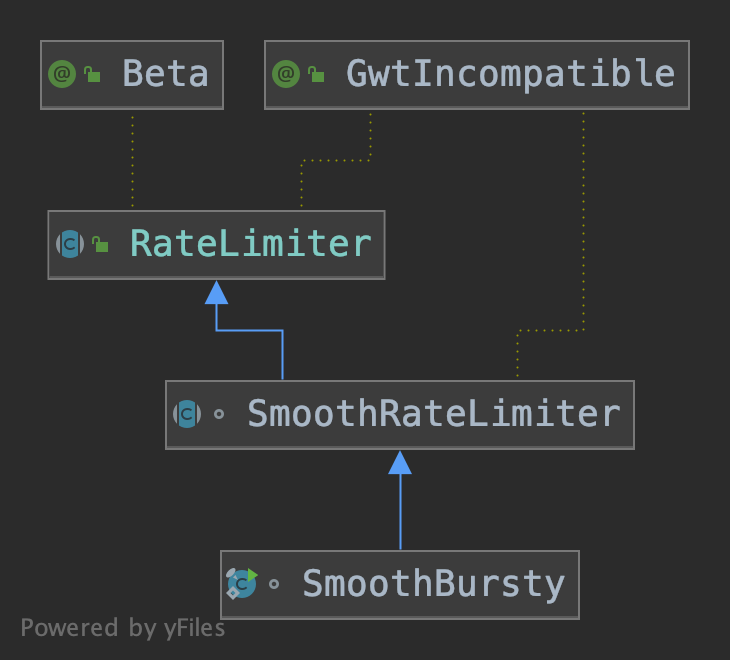The height and width of the screenshot is (660, 730).
Task: Click the annotation icon on the Beta node
Action: [62, 74]
